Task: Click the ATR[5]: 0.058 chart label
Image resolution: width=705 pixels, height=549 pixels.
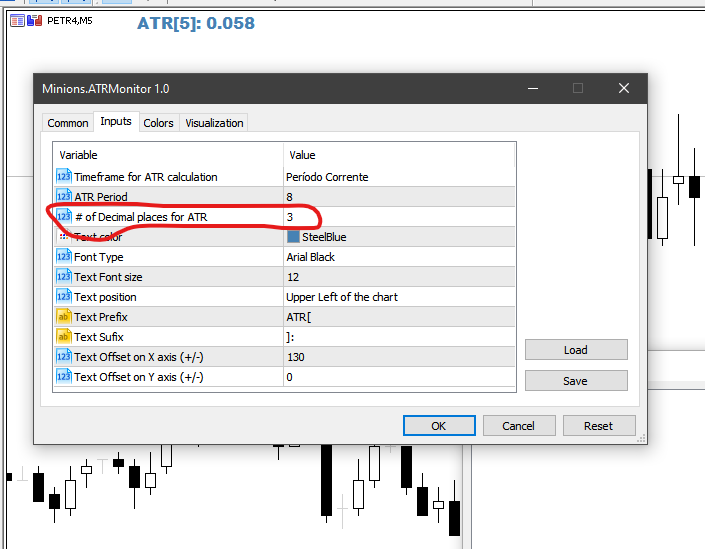Action: (196, 23)
